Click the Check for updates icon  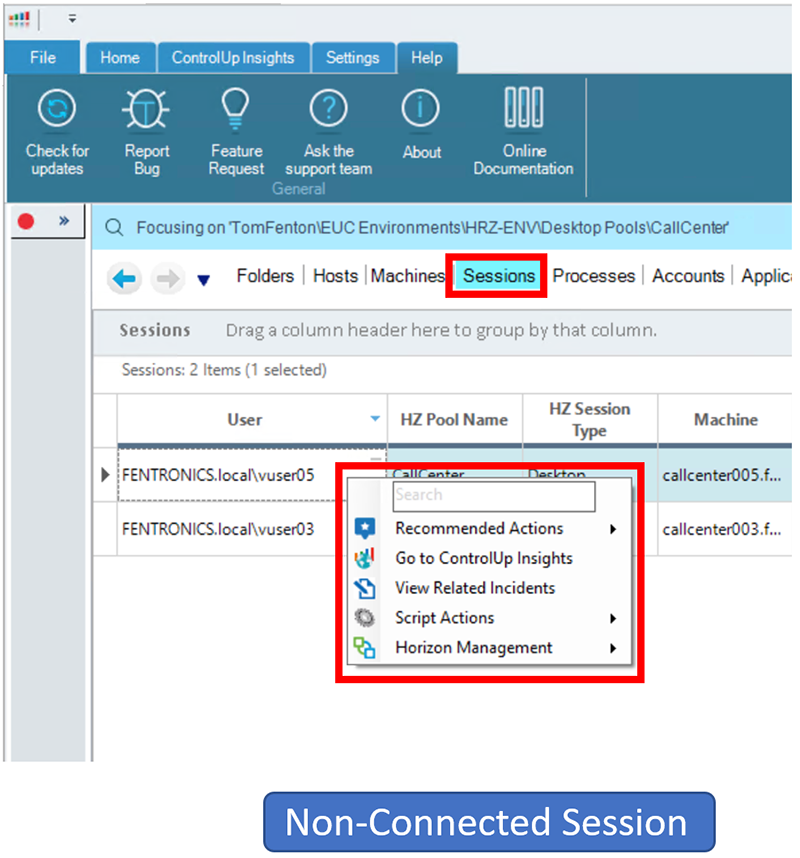(57, 109)
